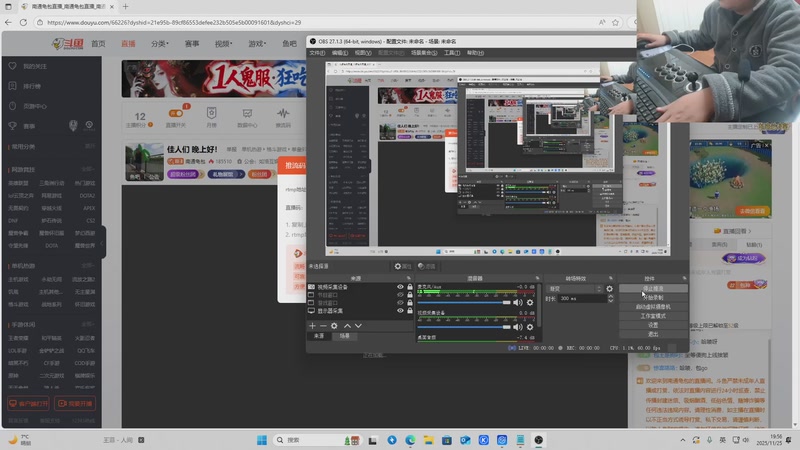Toggle visibility of second source row
800x450 pixels.
(401, 295)
